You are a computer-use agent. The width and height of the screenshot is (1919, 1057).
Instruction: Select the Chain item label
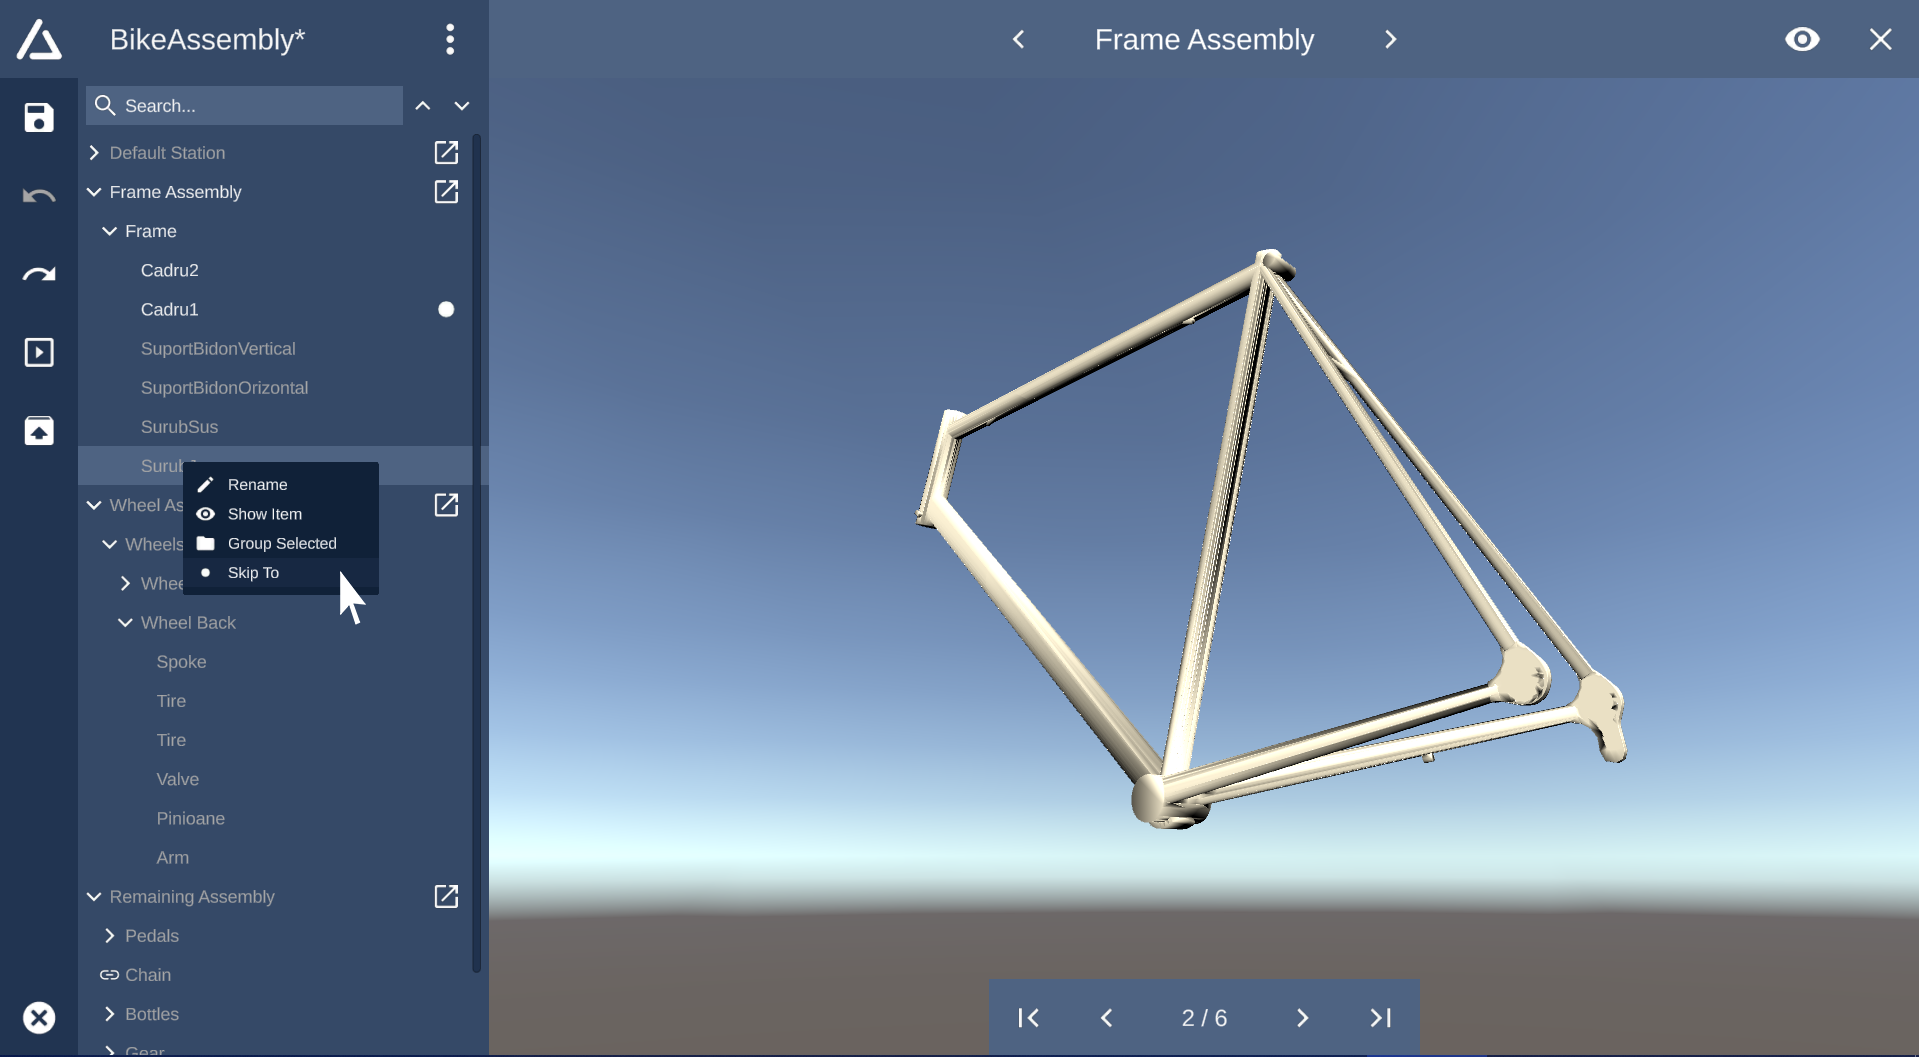[x=148, y=975]
